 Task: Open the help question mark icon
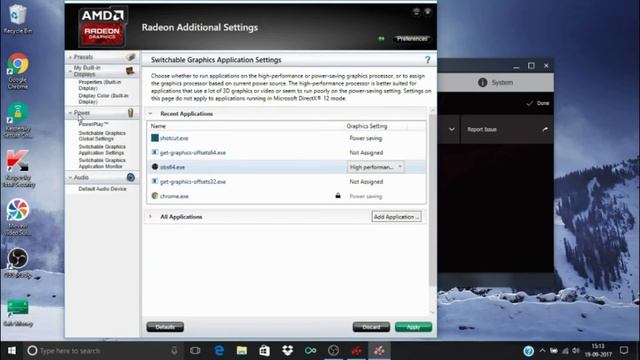[x=427, y=60]
